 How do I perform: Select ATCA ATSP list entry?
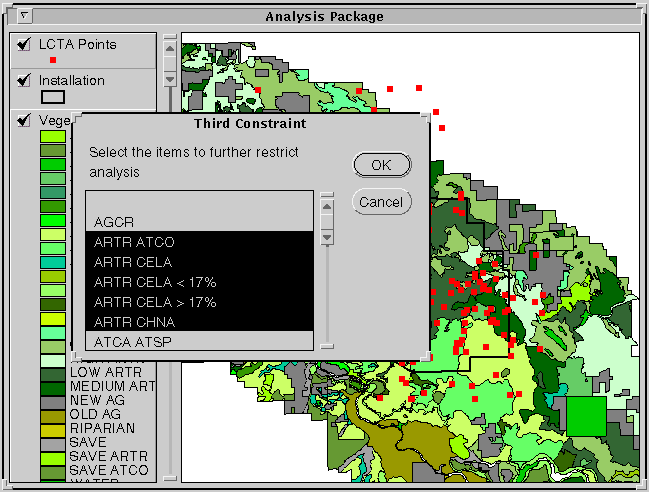pyautogui.click(x=199, y=341)
